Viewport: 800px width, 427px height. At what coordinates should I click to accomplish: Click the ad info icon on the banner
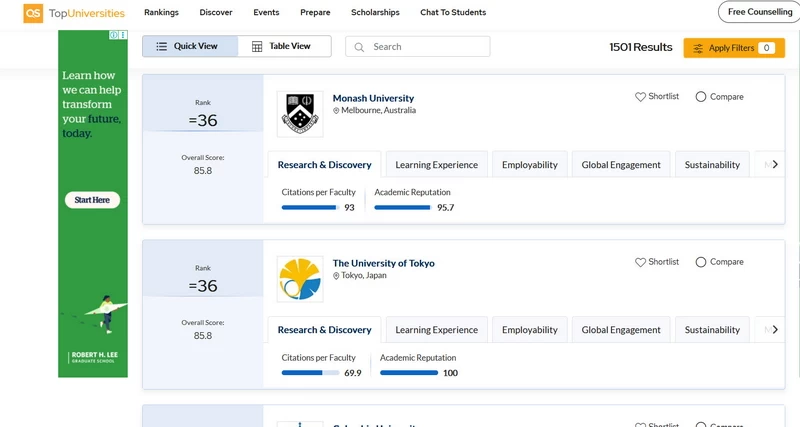[112, 36]
